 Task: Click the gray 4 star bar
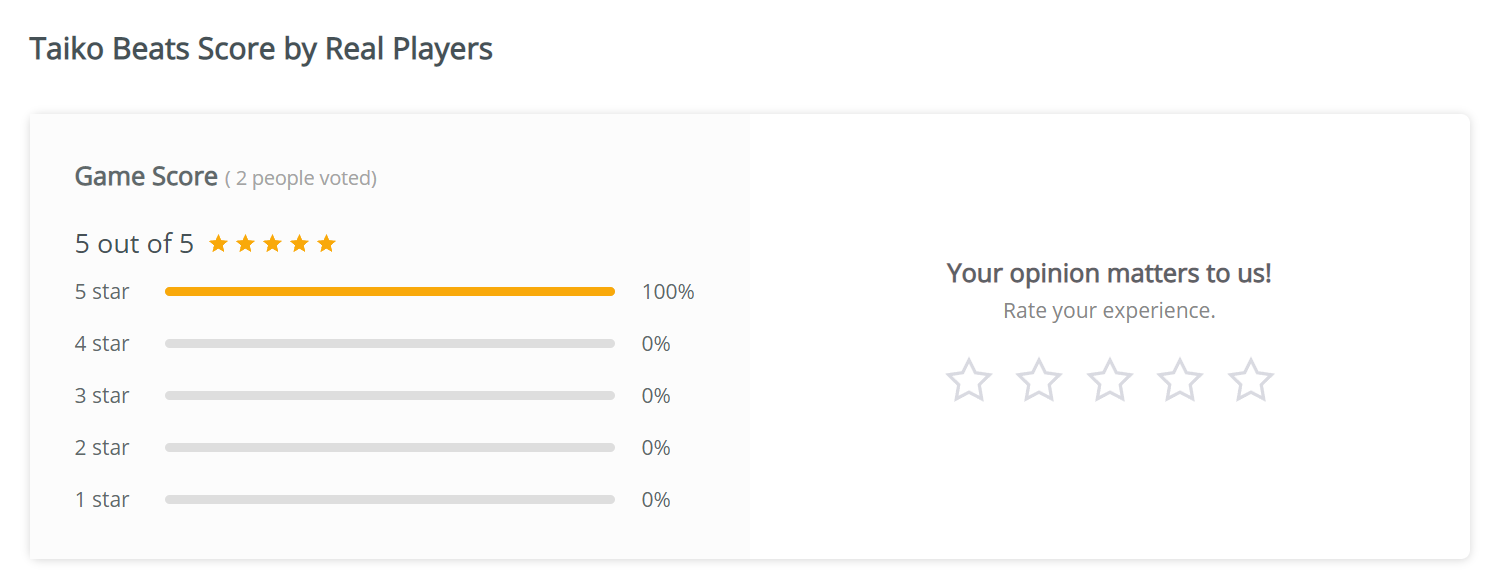pos(389,344)
